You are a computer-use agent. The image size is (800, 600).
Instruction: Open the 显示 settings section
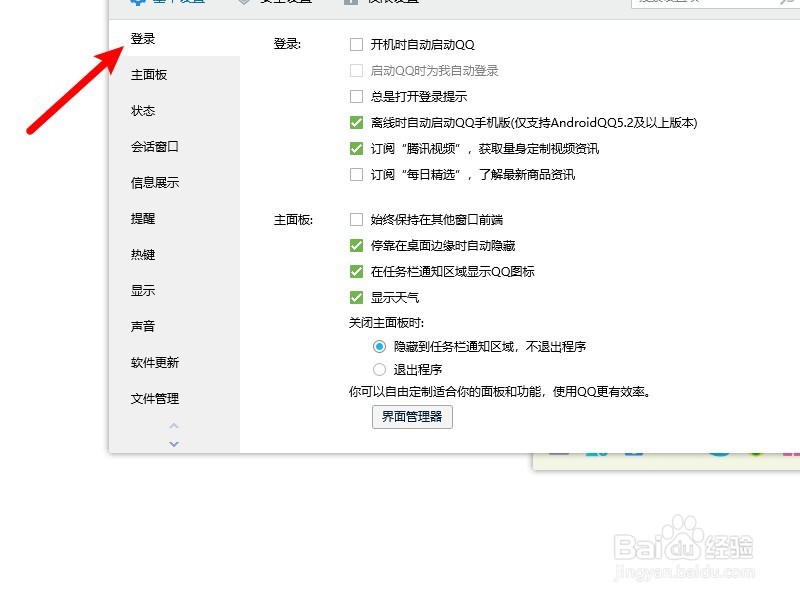(143, 291)
